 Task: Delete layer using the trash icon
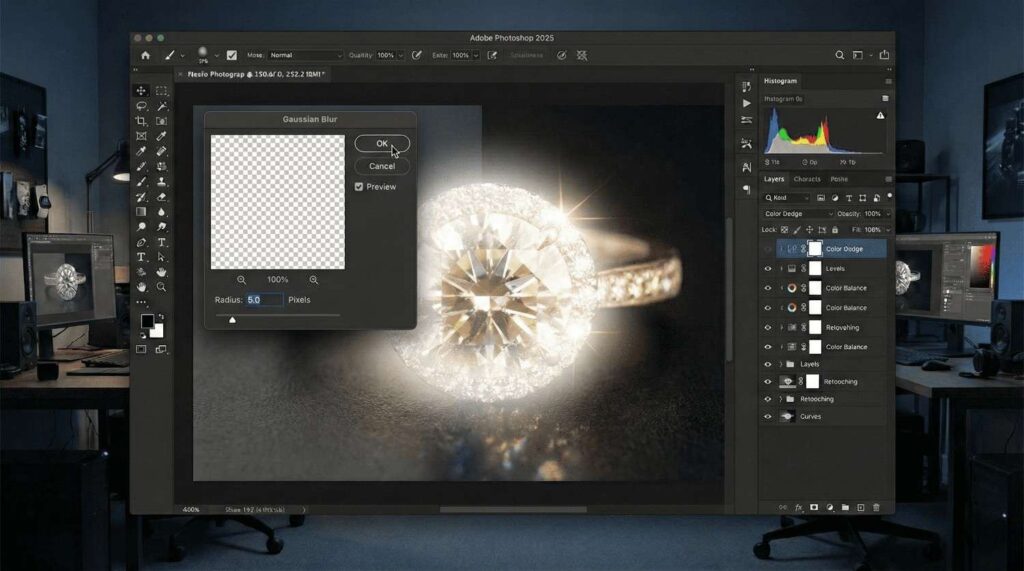click(x=877, y=507)
